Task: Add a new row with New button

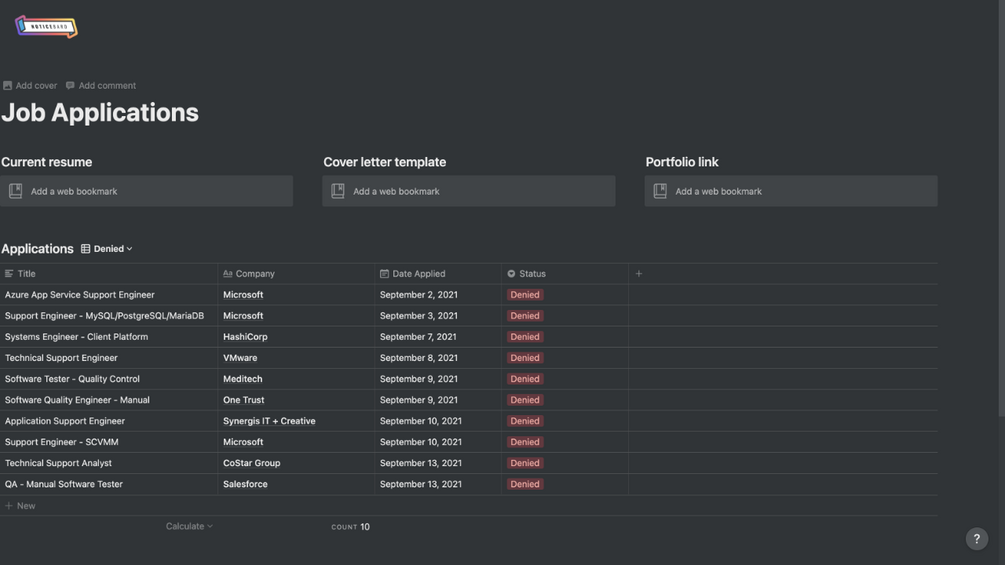Action: click(x=20, y=506)
